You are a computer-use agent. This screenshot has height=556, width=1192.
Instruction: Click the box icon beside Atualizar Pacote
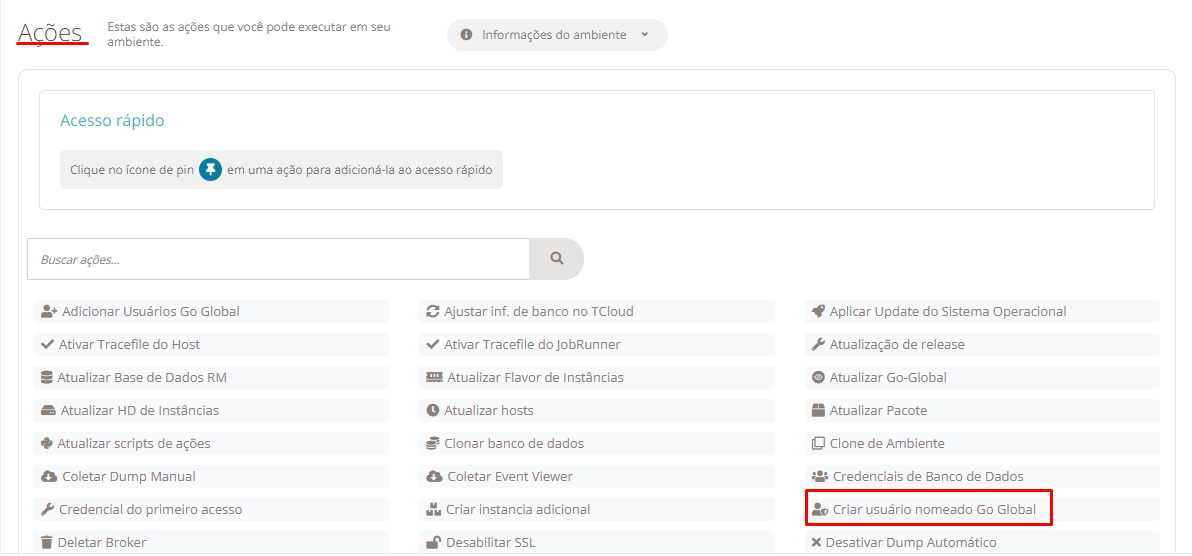(818, 411)
